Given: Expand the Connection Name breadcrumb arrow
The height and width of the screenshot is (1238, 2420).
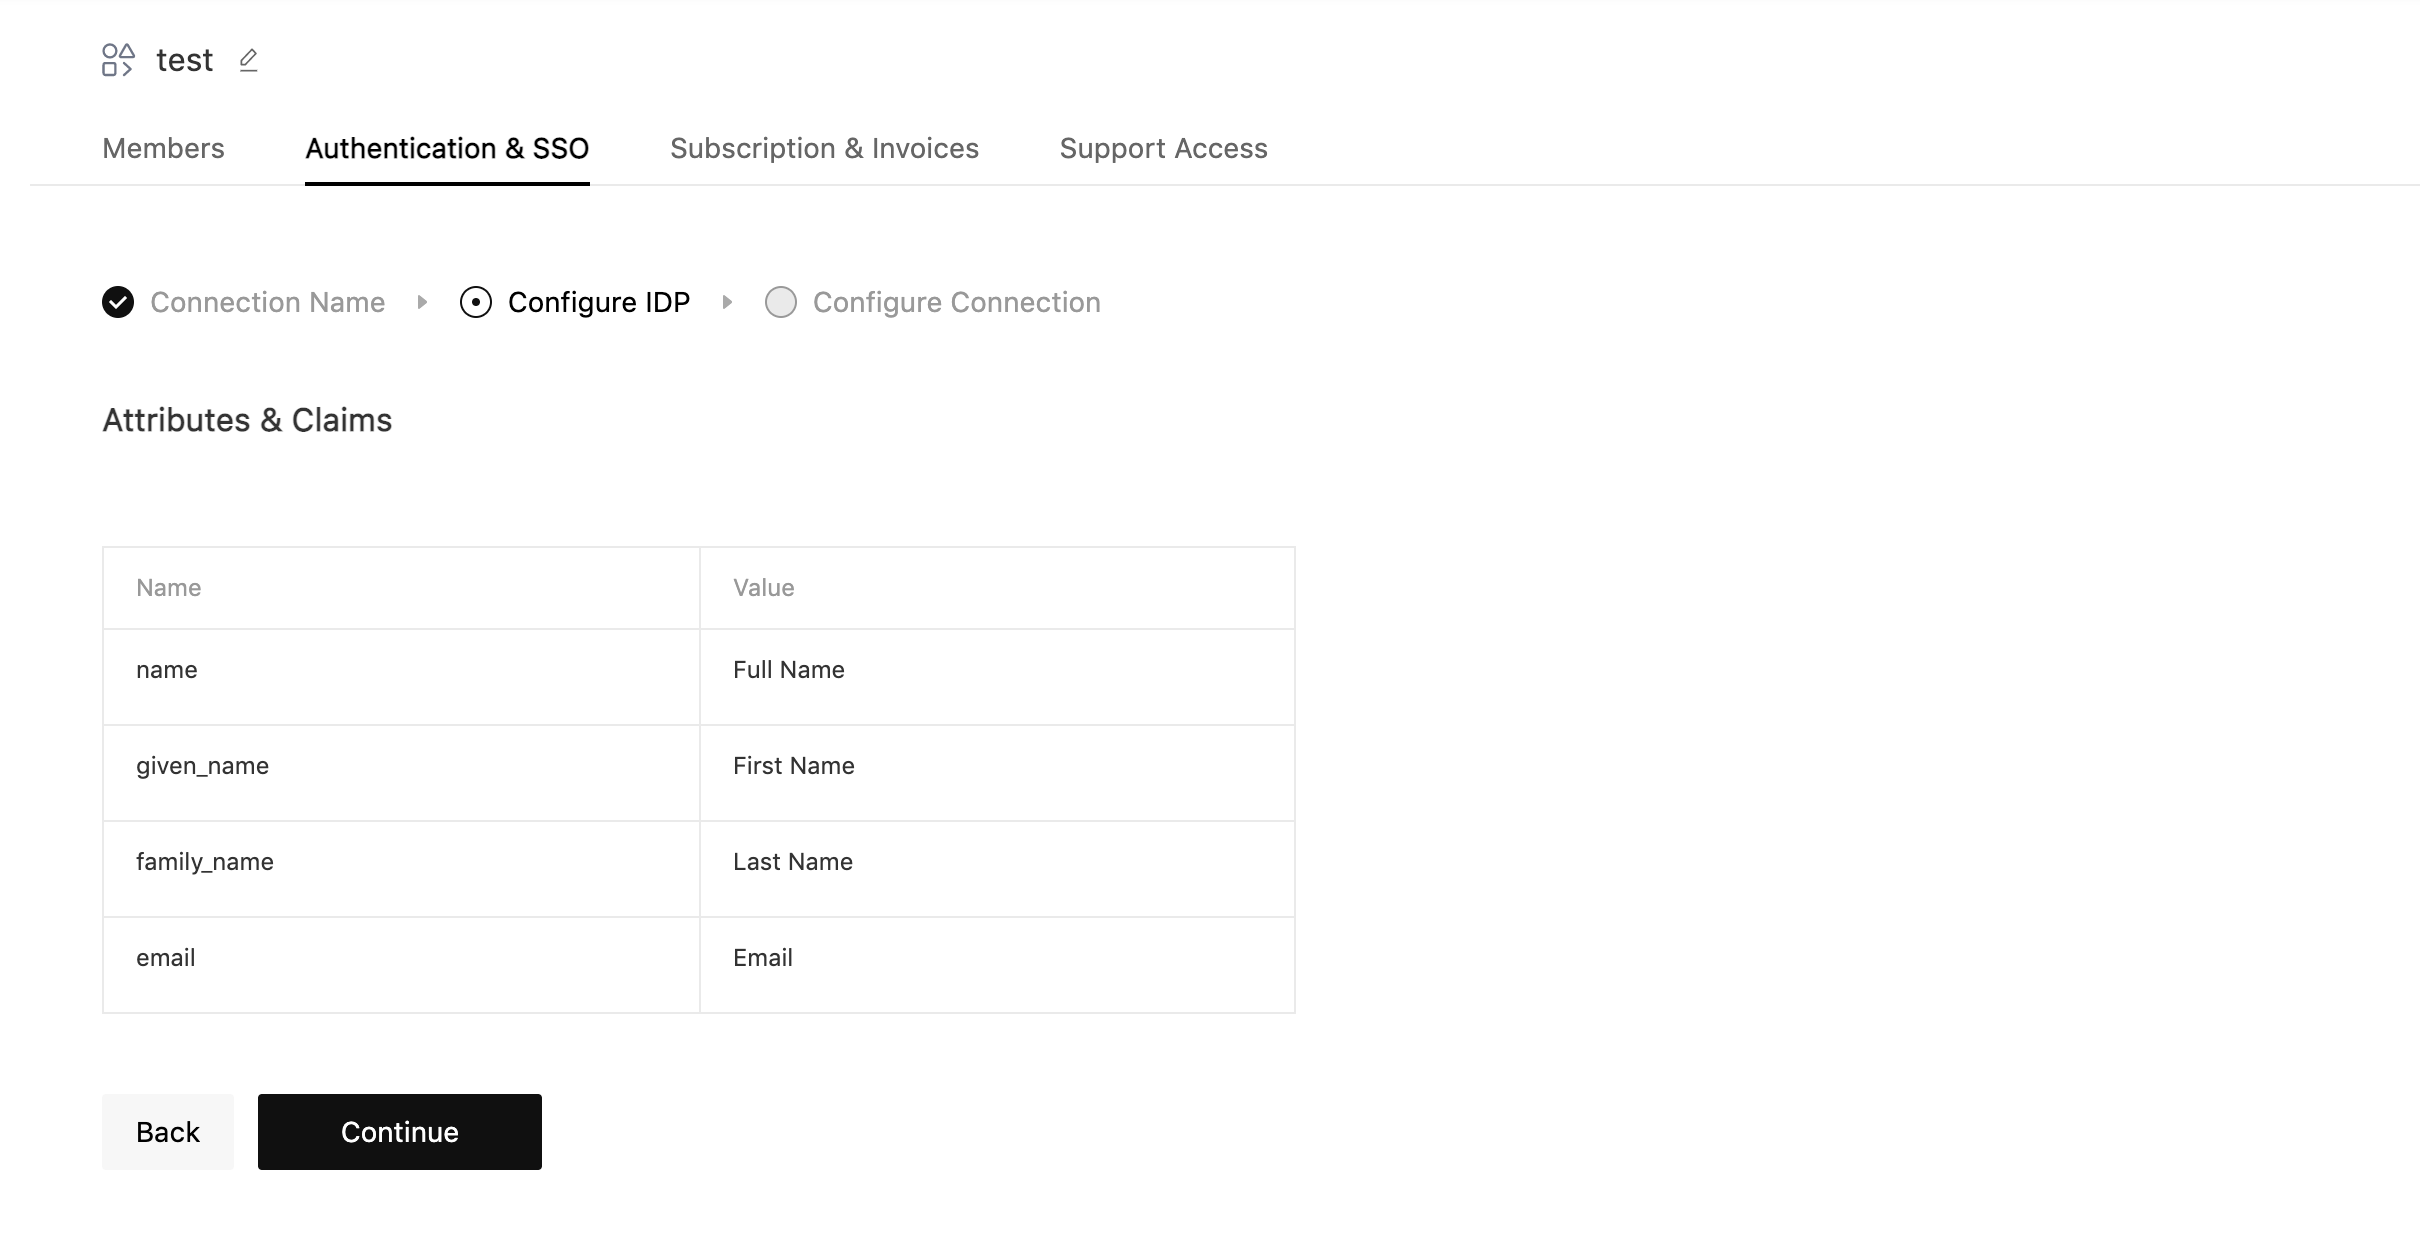Looking at the screenshot, I should [424, 302].
